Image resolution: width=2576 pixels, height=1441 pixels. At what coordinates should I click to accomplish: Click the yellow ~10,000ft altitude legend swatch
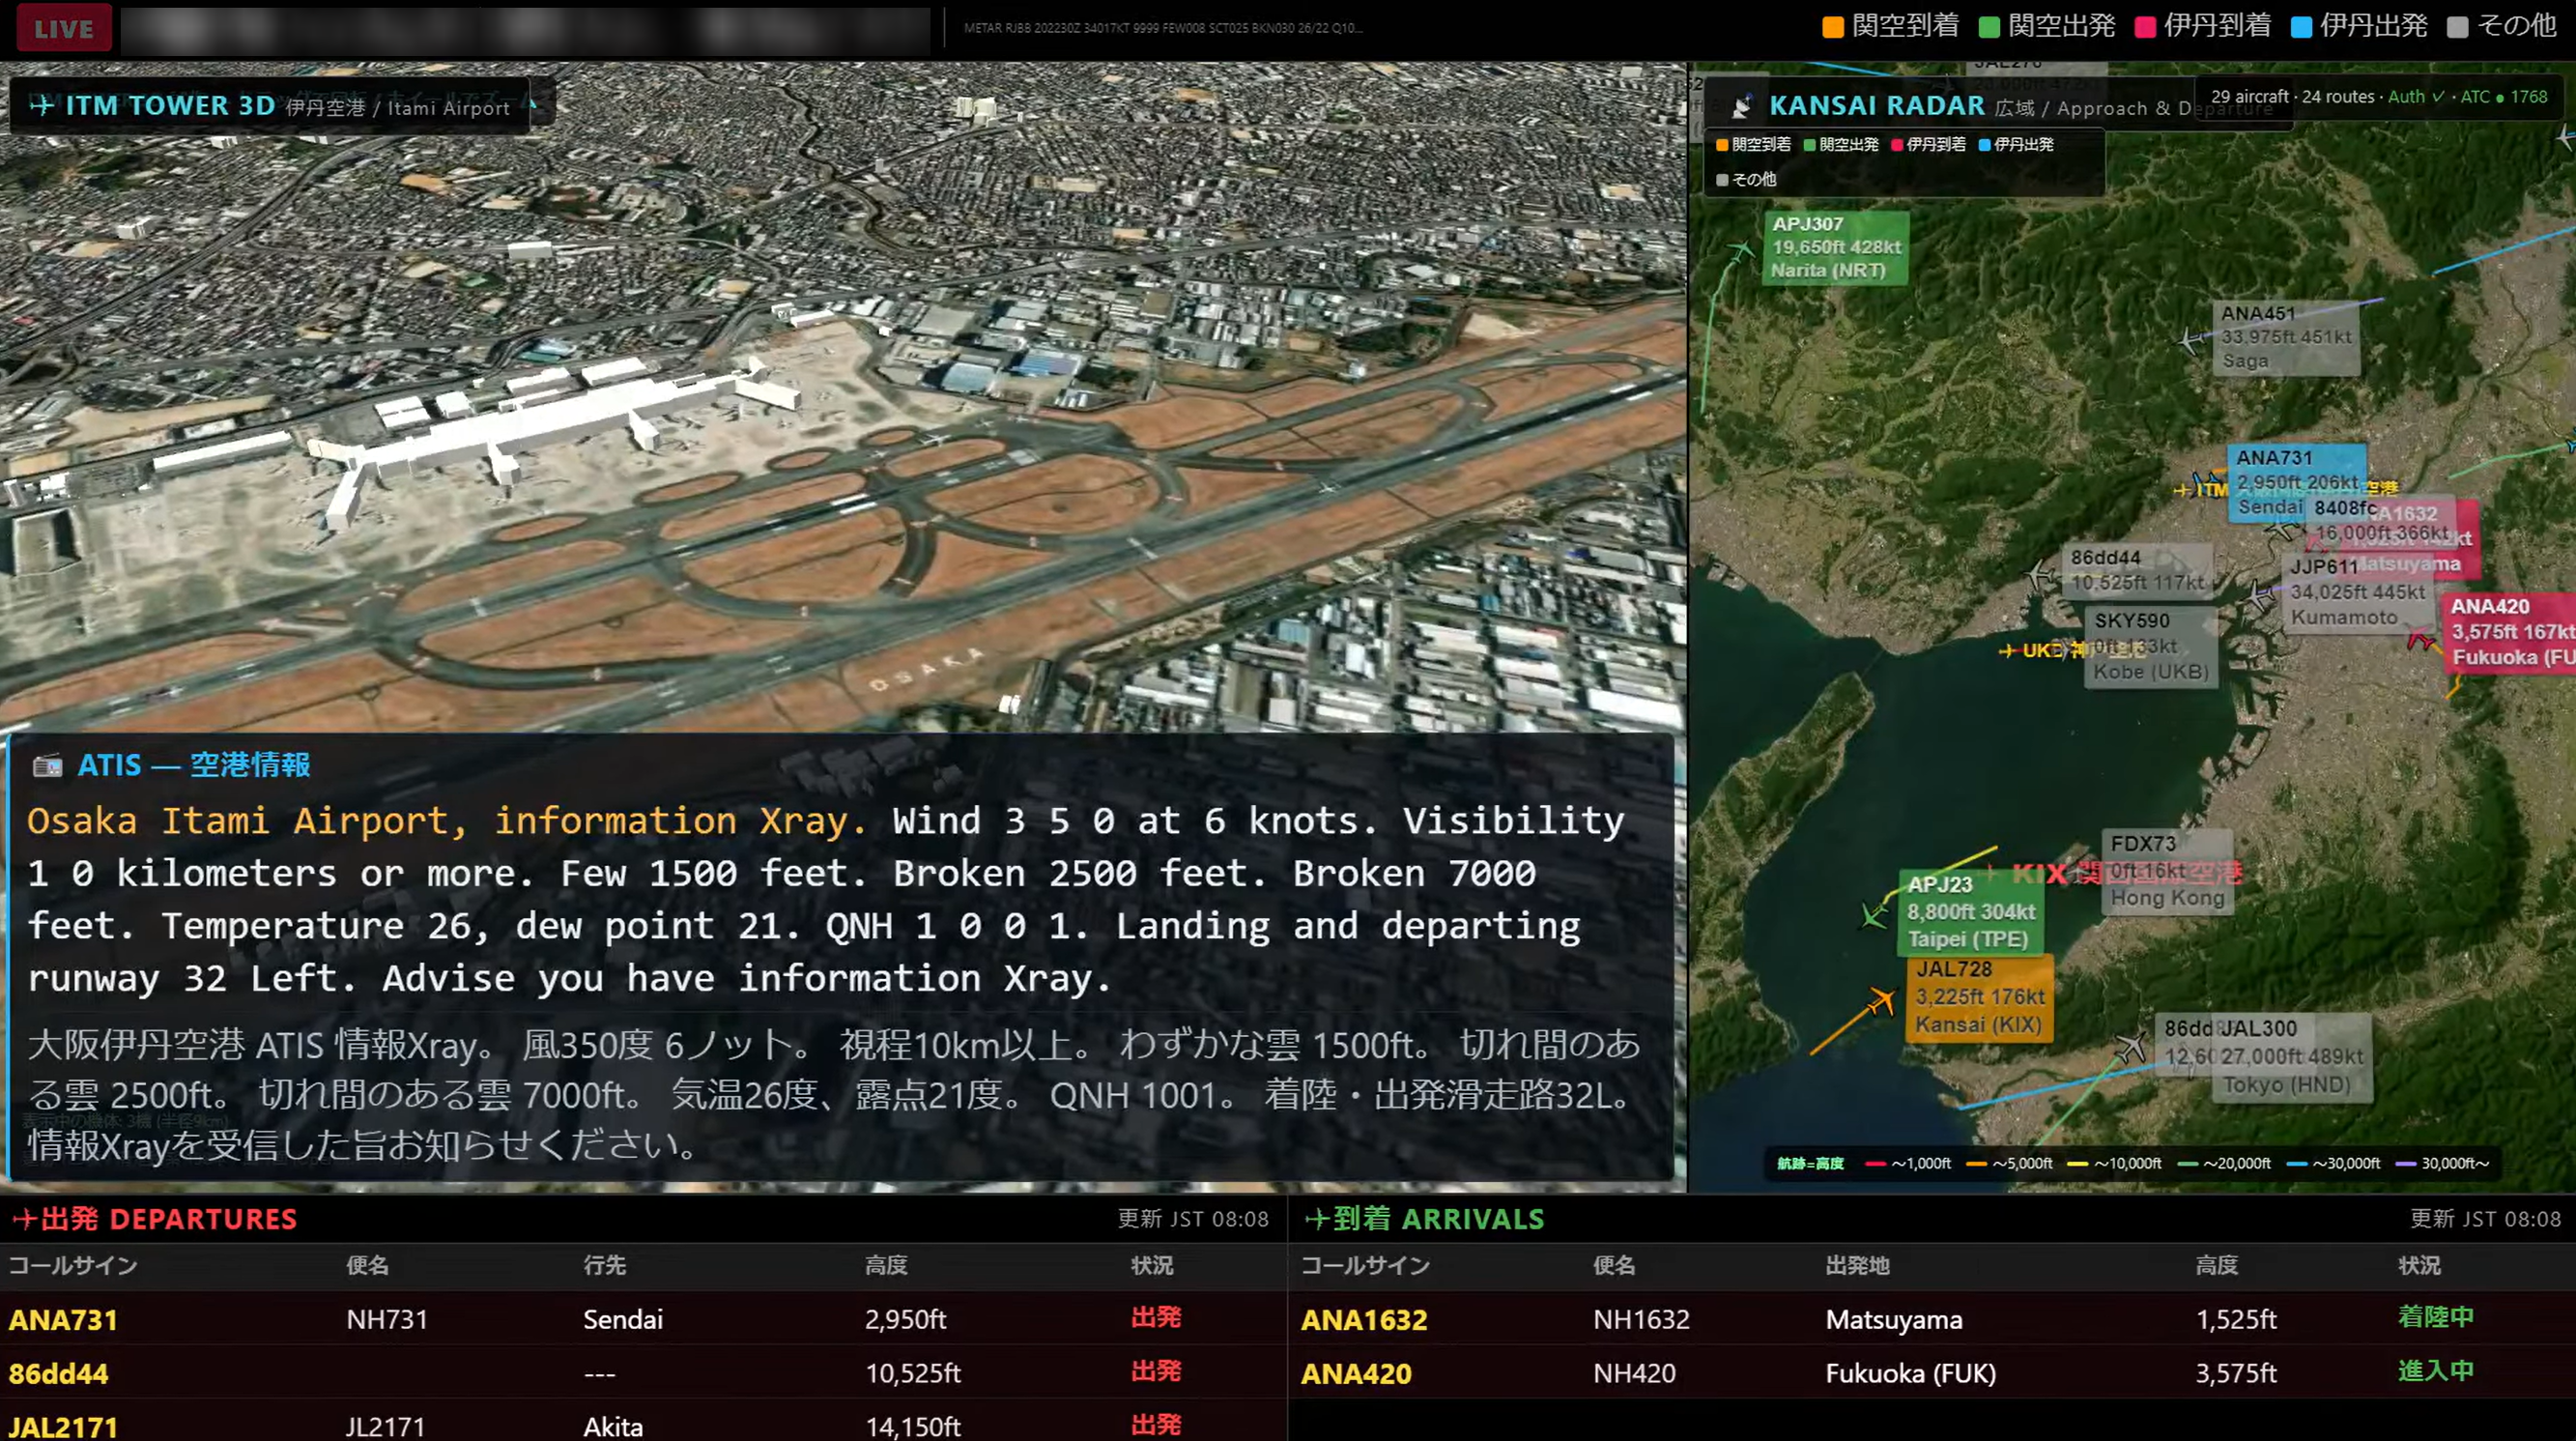click(x=2077, y=1163)
